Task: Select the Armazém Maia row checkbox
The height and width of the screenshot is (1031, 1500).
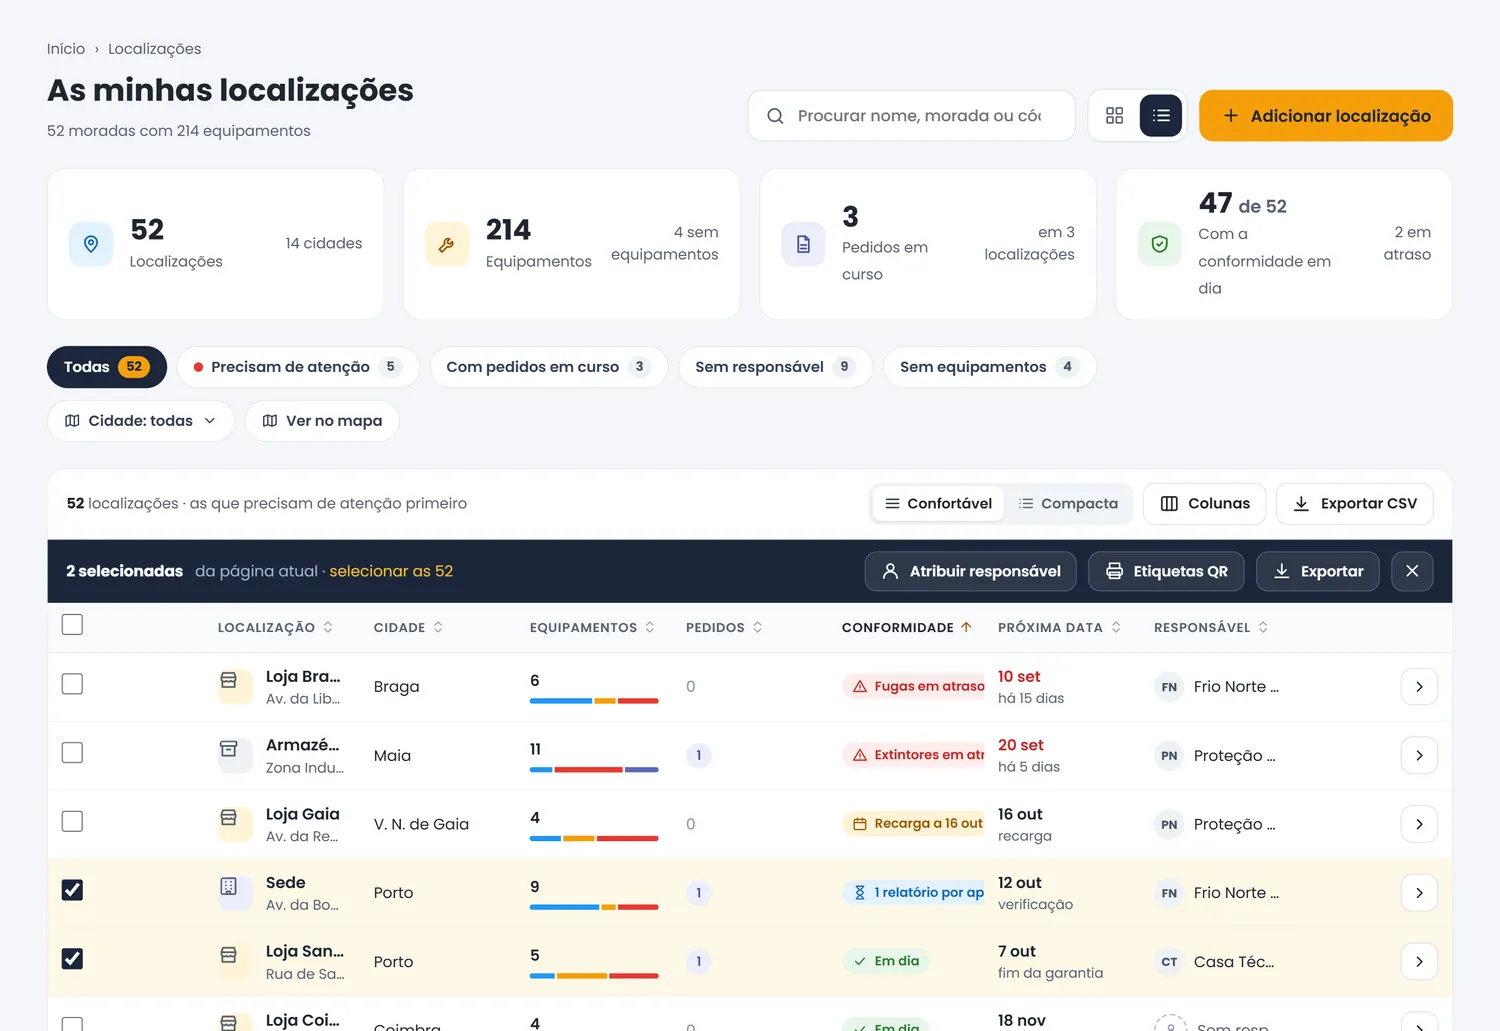Action: [72, 753]
